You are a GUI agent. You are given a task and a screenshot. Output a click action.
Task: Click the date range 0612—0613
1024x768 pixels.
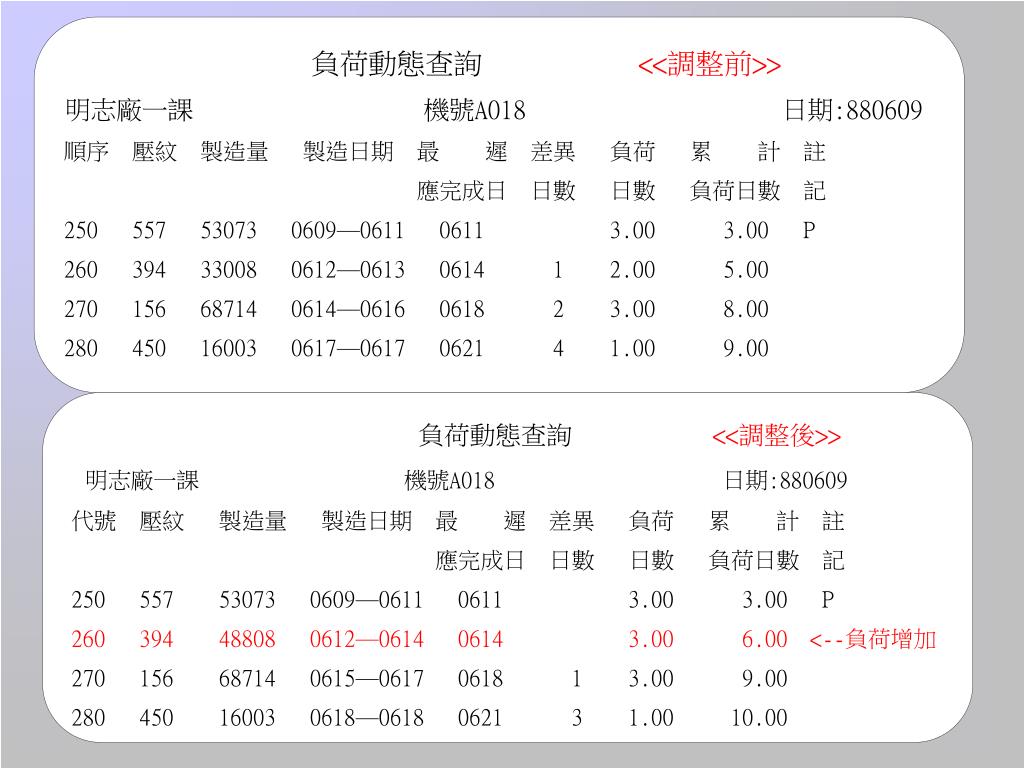pyautogui.click(x=347, y=270)
